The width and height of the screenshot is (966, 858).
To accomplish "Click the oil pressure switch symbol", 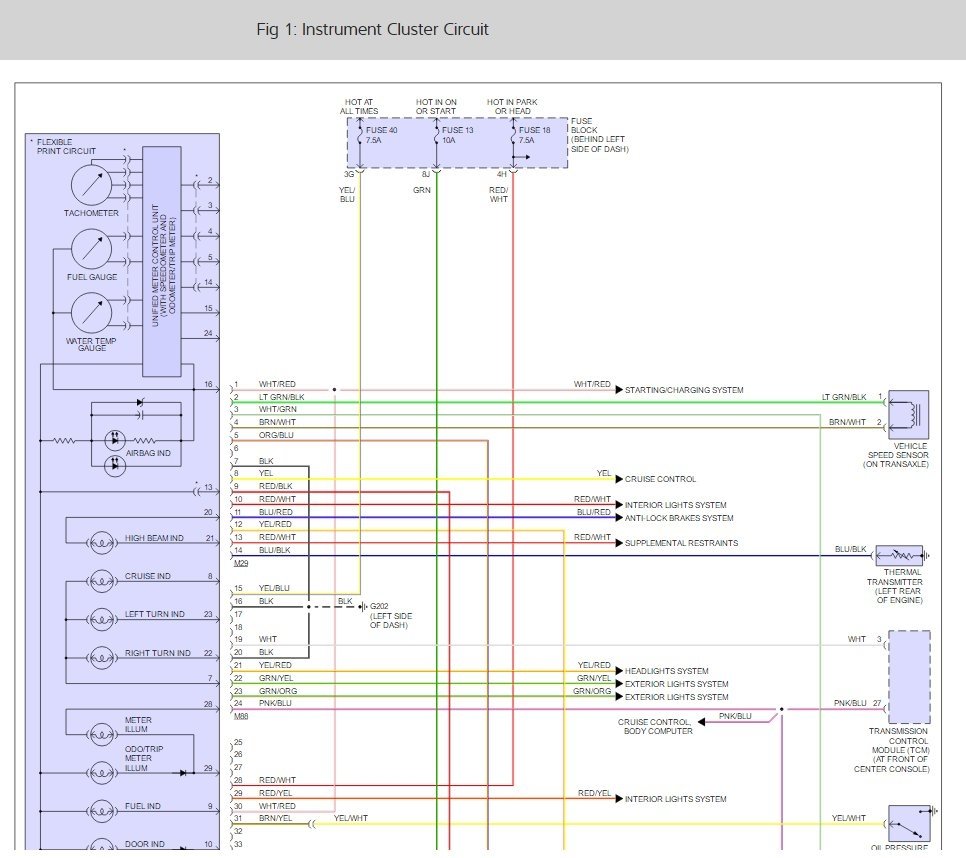I will click(909, 824).
